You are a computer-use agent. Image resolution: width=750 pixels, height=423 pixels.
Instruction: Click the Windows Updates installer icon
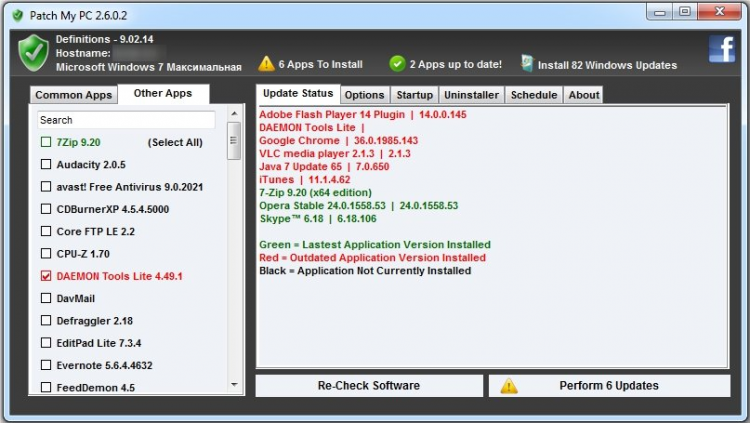click(527, 64)
